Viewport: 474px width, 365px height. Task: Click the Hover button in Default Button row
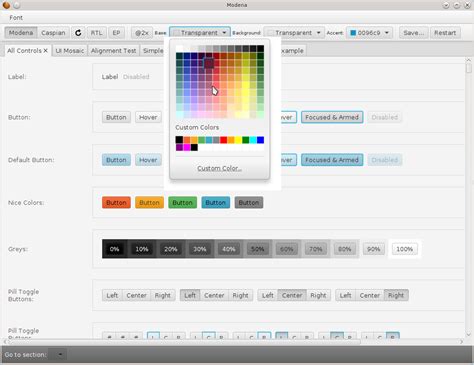[x=148, y=160]
